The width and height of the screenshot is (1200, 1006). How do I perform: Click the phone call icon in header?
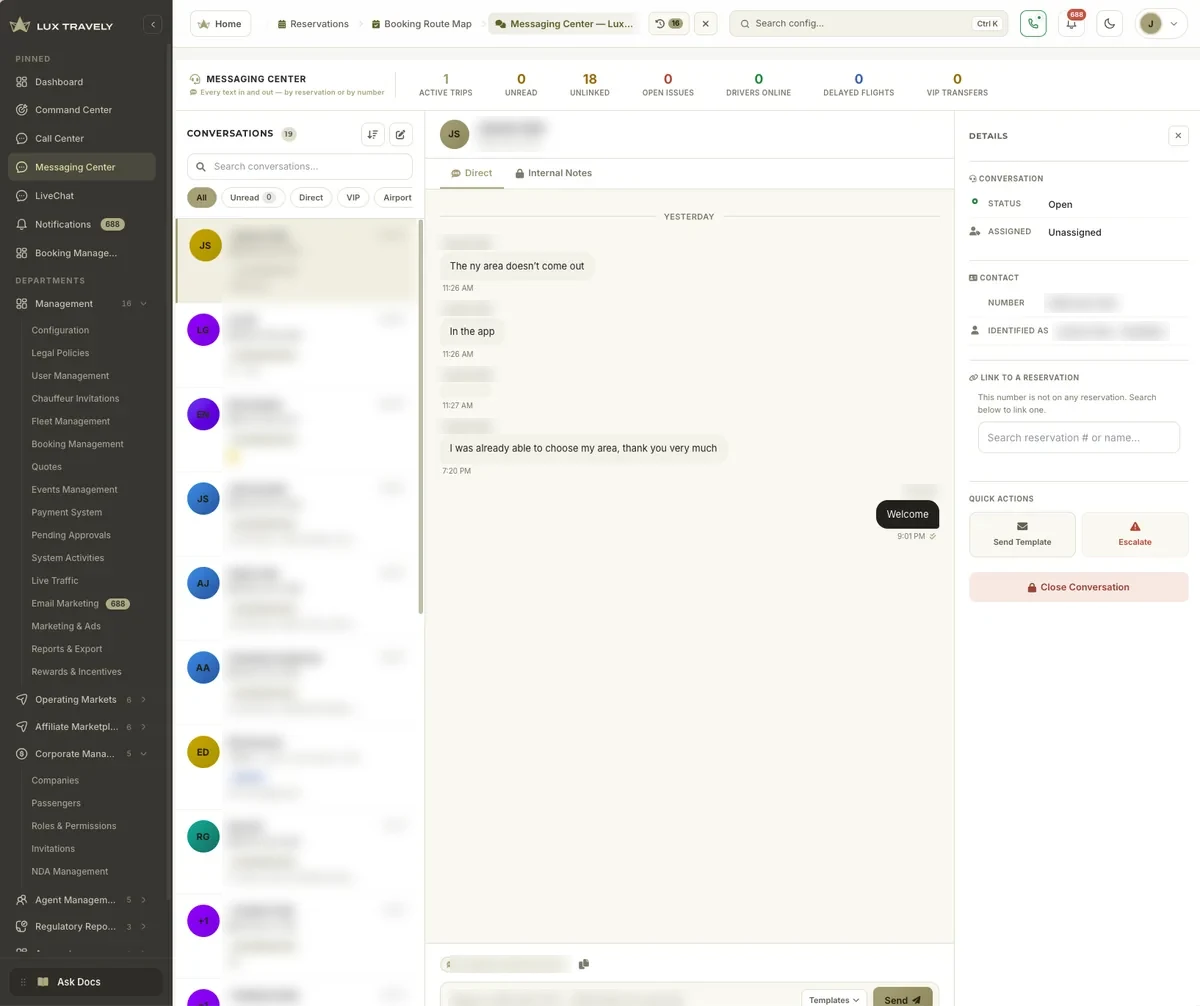click(1033, 23)
